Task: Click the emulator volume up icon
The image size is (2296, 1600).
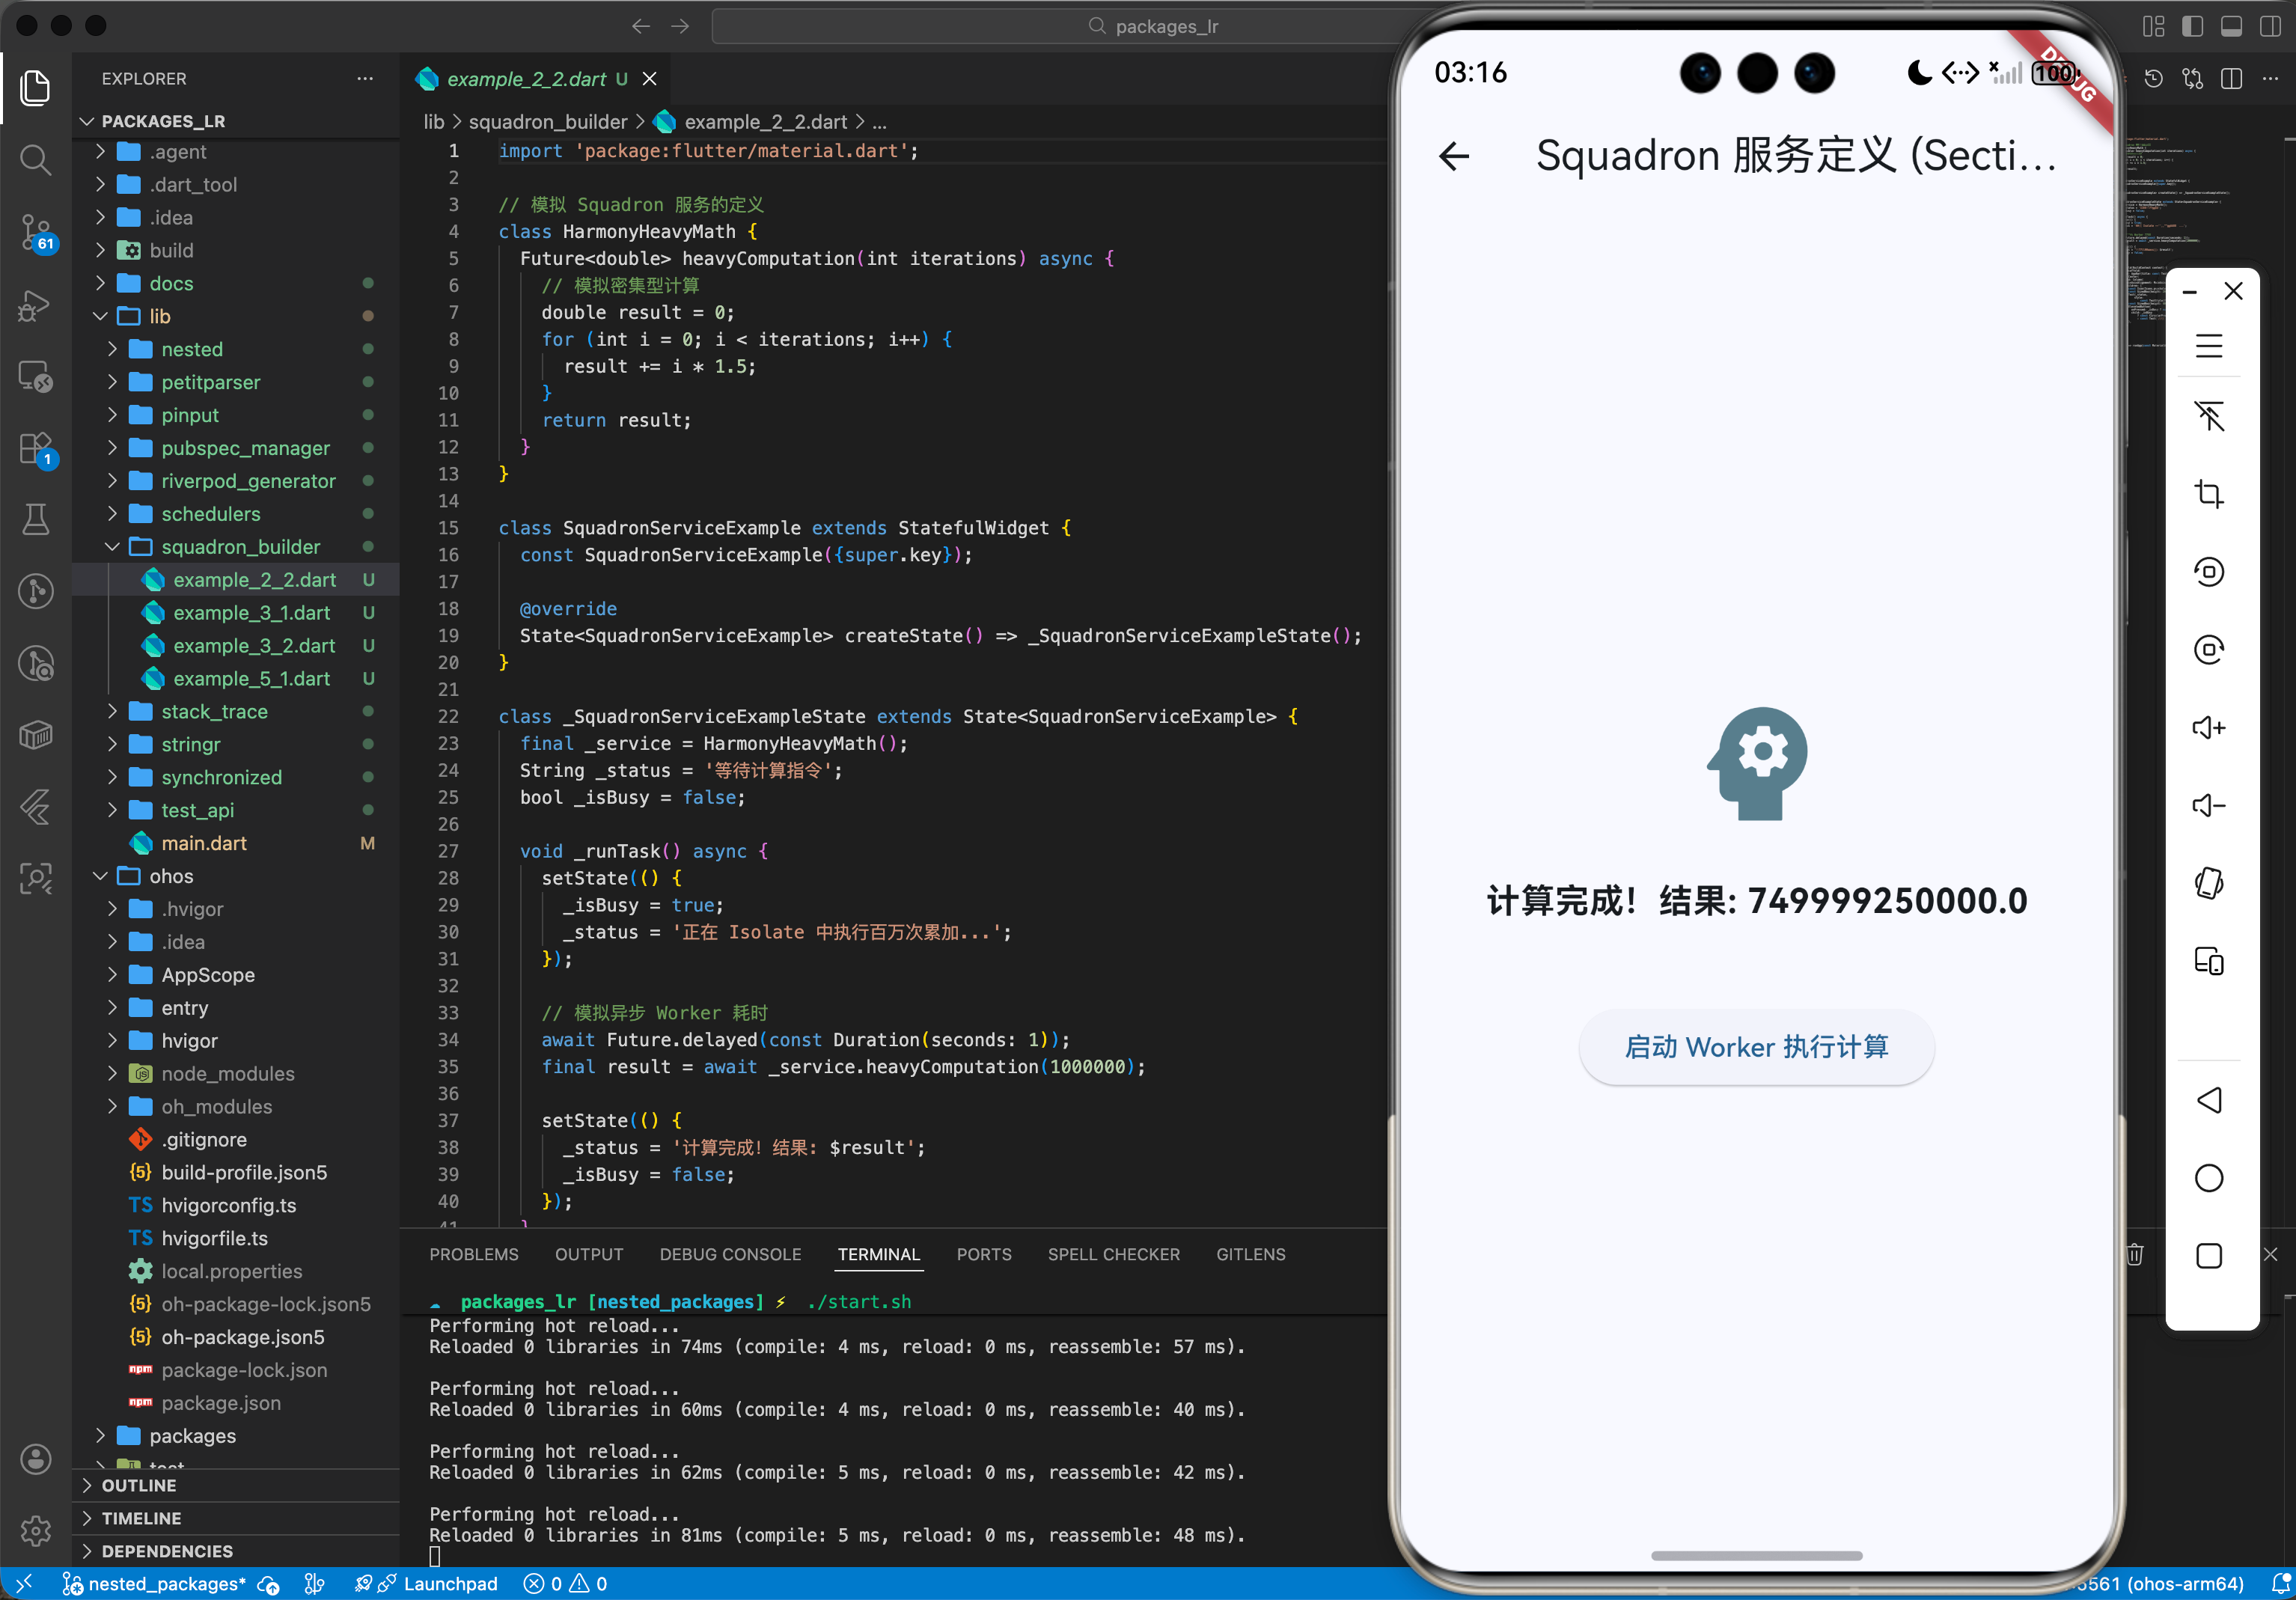Action: pyautogui.click(x=2208, y=727)
